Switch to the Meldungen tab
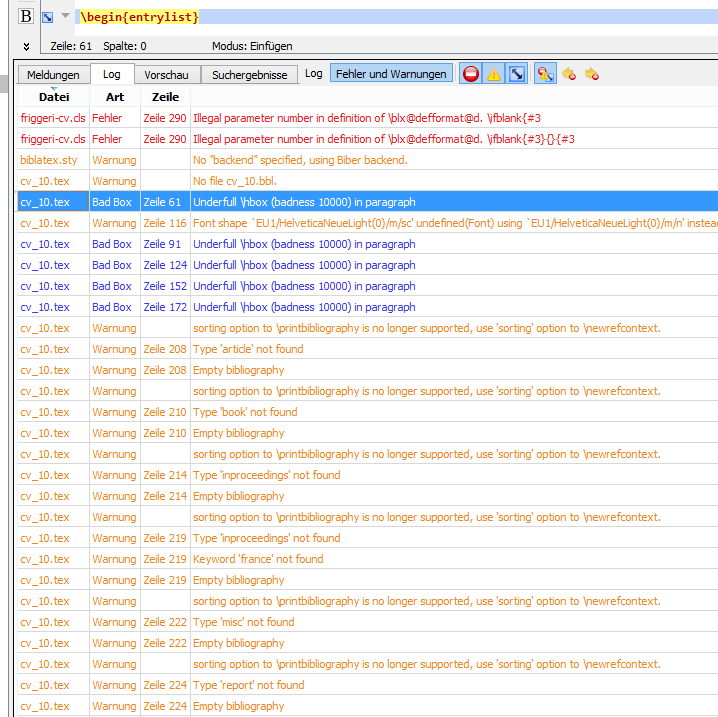This screenshot has height=717, width=718. 53,75
